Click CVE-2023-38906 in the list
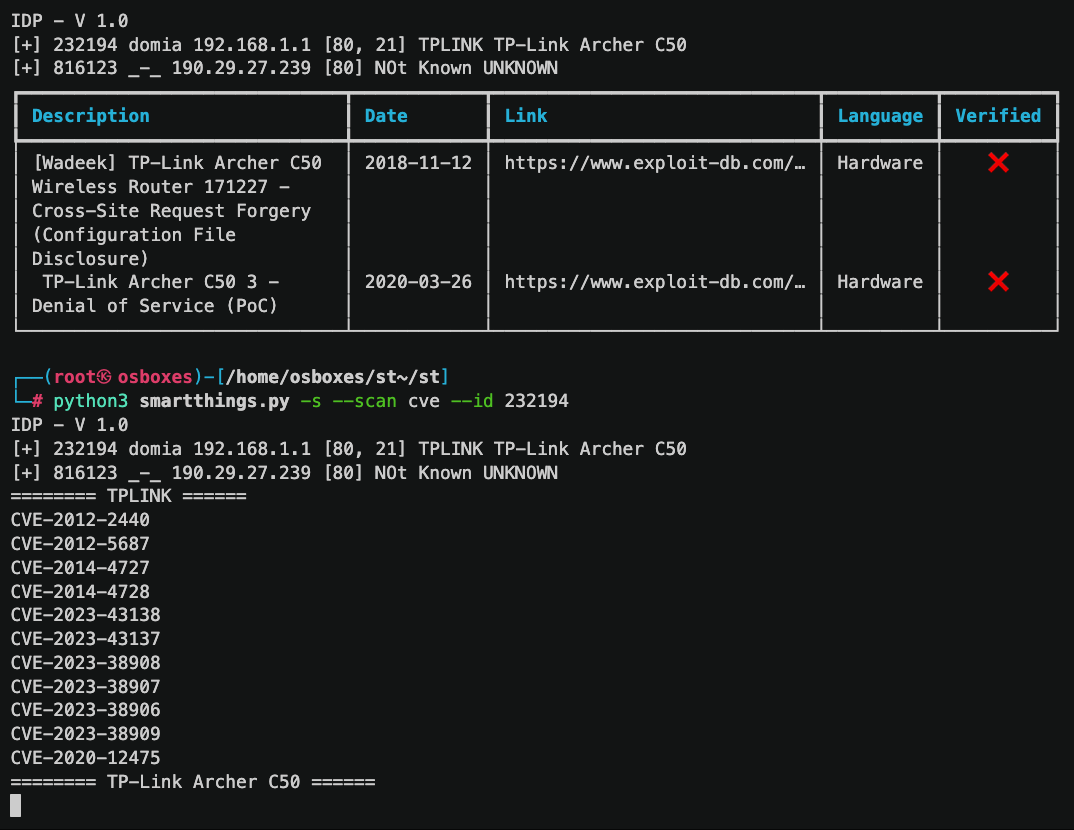This screenshot has width=1074, height=830. click(x=86, y=710)
